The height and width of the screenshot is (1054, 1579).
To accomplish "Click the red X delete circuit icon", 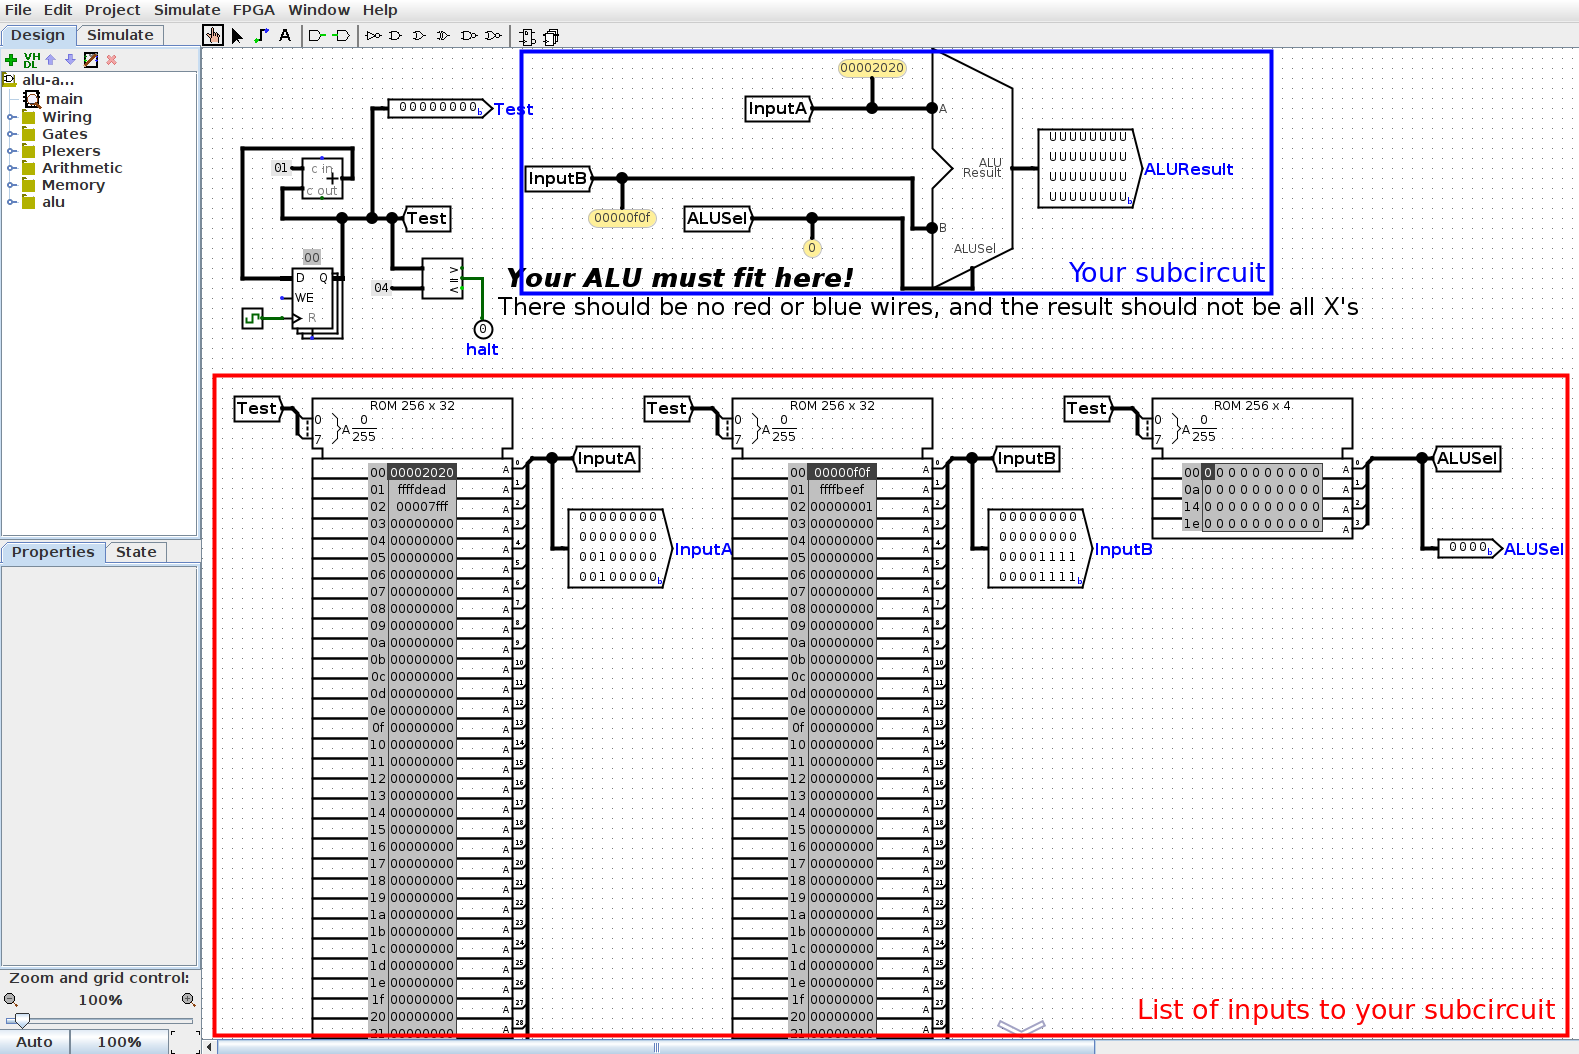I will coord(112,60).
